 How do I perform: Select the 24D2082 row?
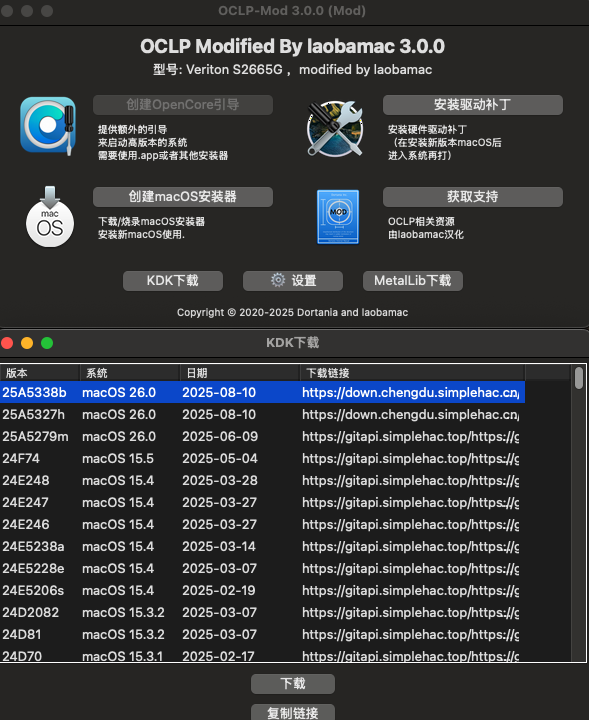[262, 613]
